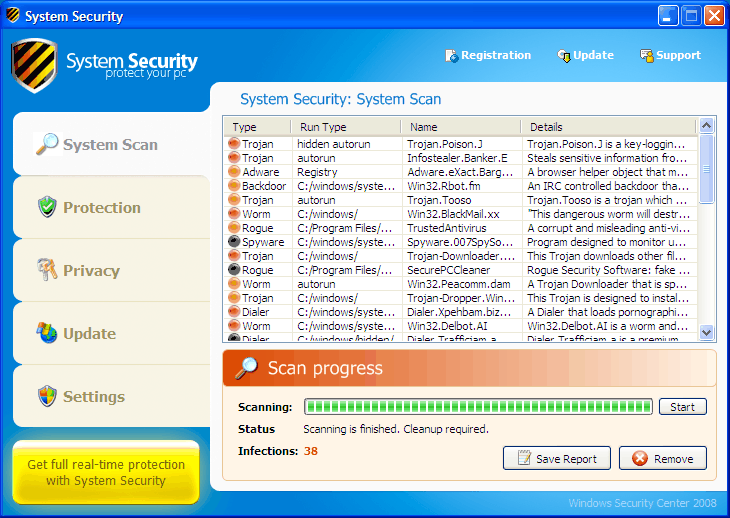Click the green scanning progress bar

click(479, 407)
